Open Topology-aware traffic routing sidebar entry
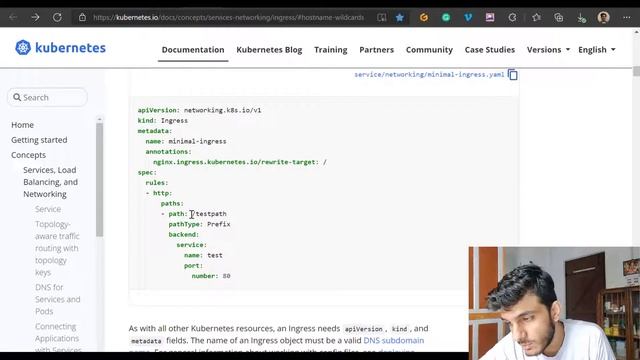 [57, 248]
